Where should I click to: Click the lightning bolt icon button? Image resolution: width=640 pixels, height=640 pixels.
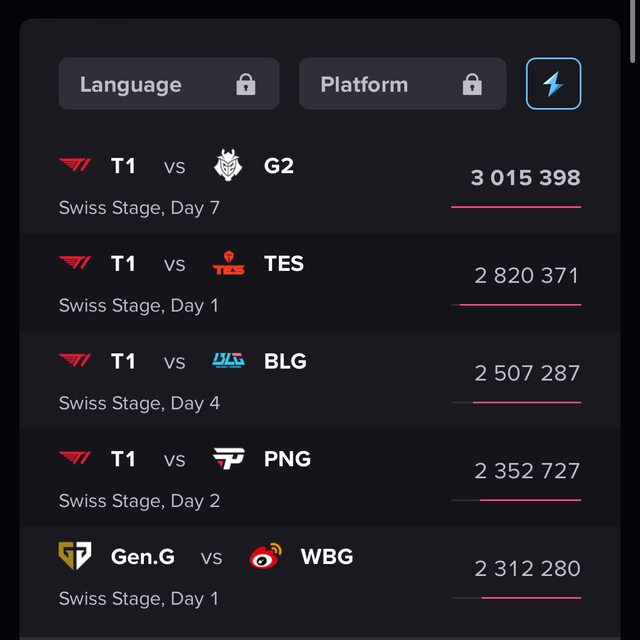(x=553, y=84)
